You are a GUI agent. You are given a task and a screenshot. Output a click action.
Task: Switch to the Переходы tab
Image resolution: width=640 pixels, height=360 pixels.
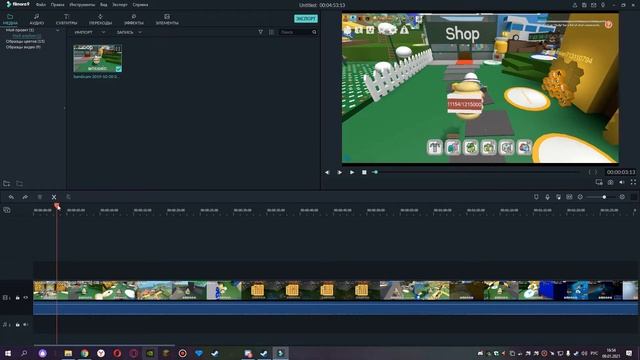pos(100,19)
